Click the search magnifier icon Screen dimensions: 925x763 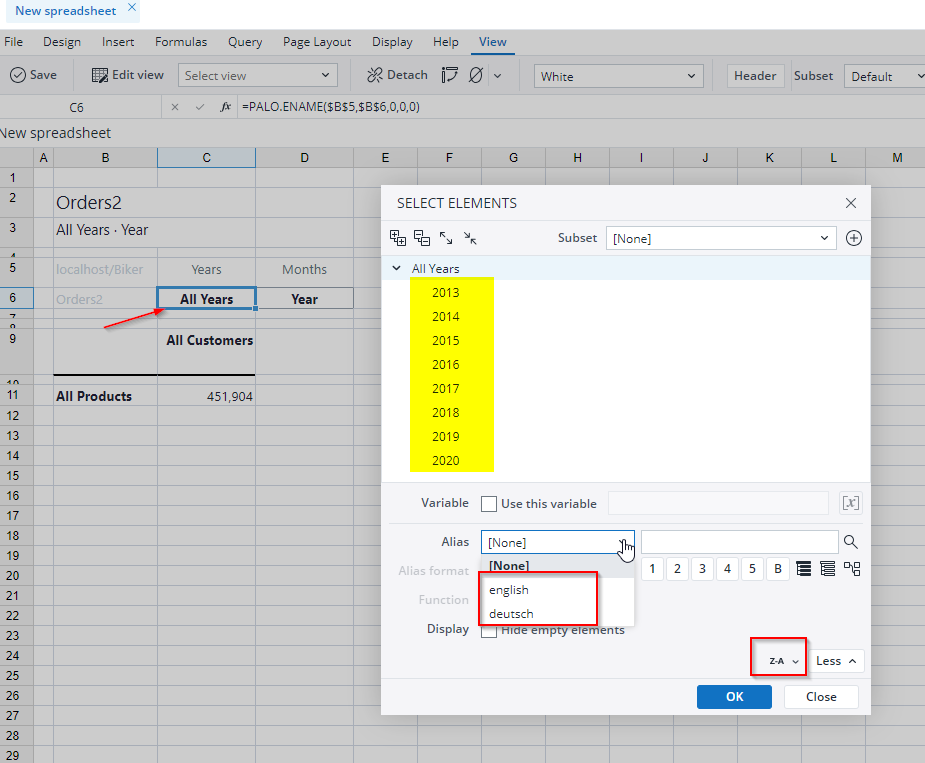coord(851,542)
